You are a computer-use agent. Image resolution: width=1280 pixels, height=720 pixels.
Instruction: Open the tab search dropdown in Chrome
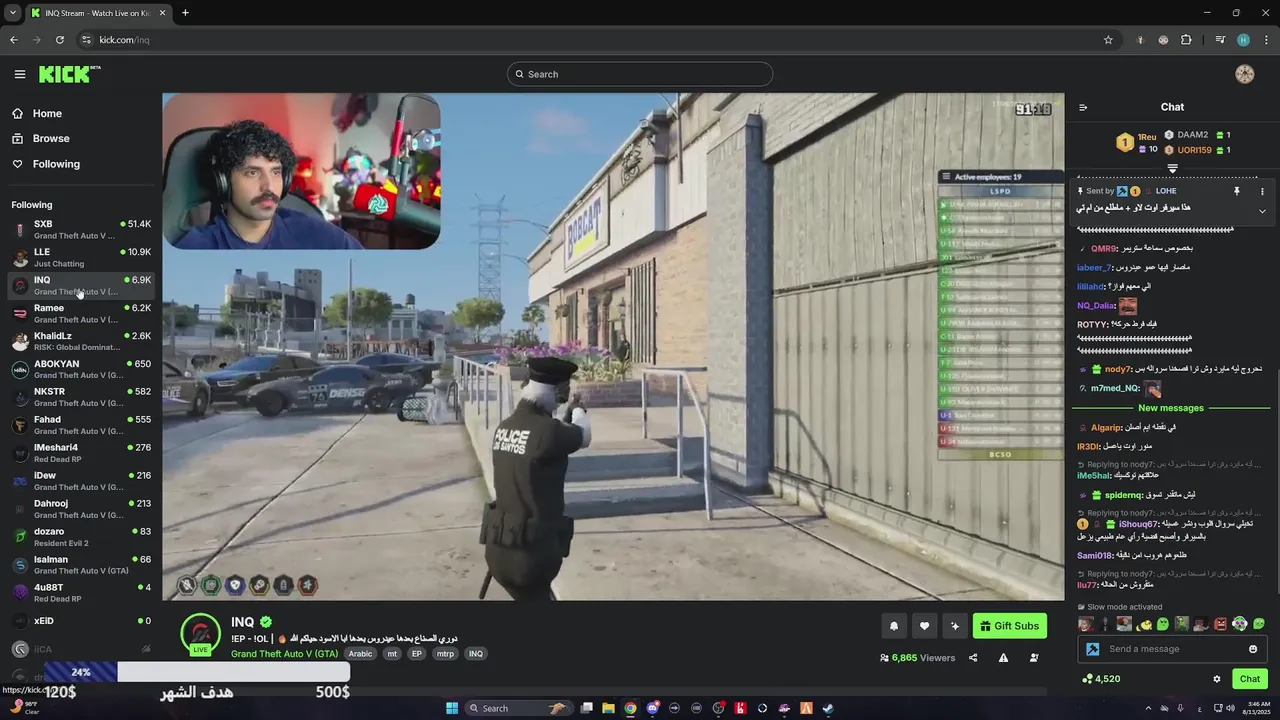pos(14,13)
